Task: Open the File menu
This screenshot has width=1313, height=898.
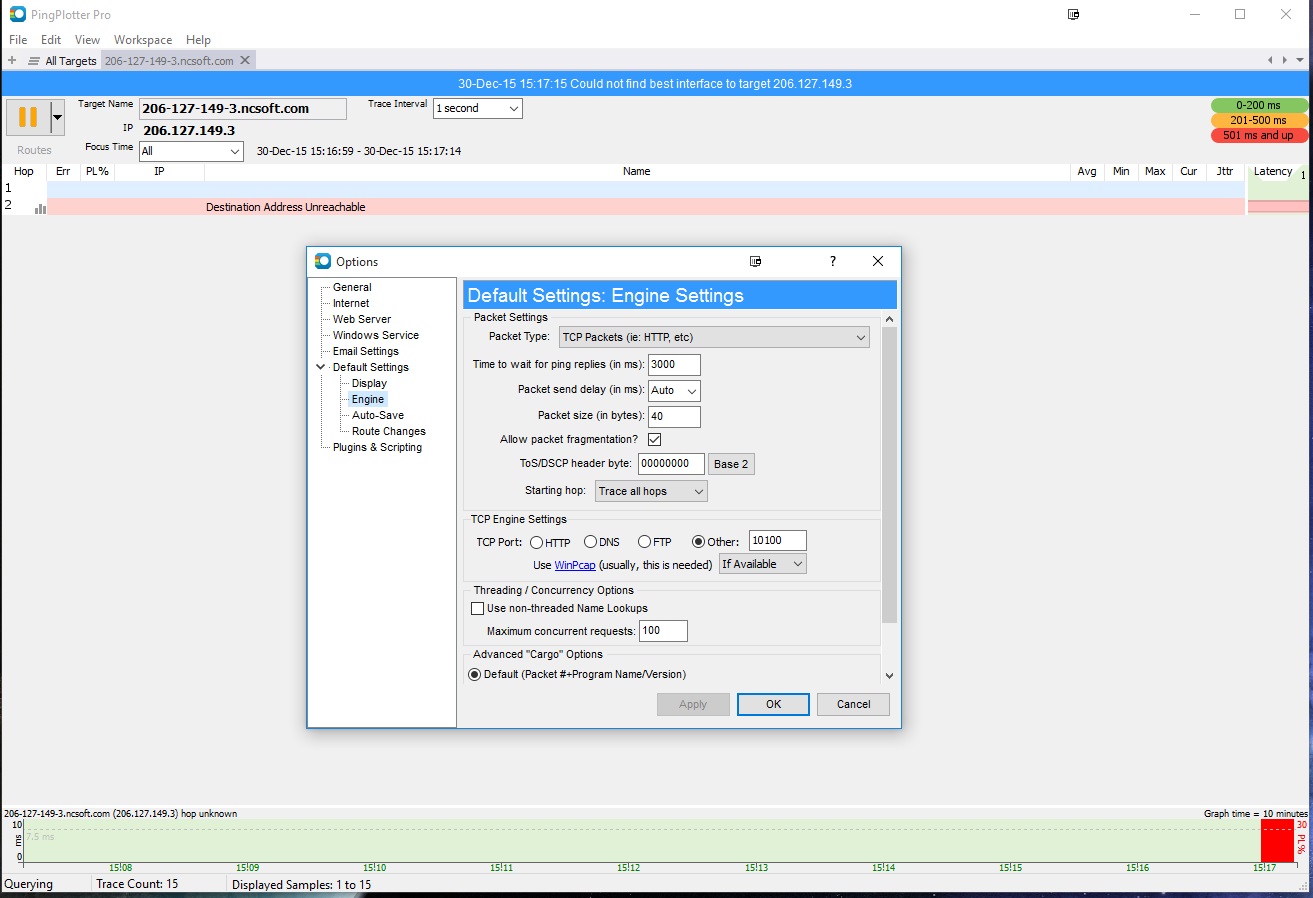Action: [x=18, y=40]
